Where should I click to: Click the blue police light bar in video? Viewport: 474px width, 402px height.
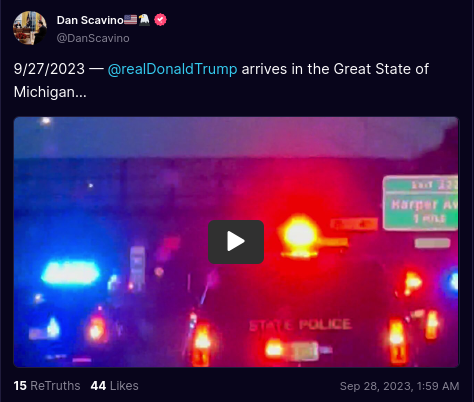pyautogui.click(x=70, y=273)
